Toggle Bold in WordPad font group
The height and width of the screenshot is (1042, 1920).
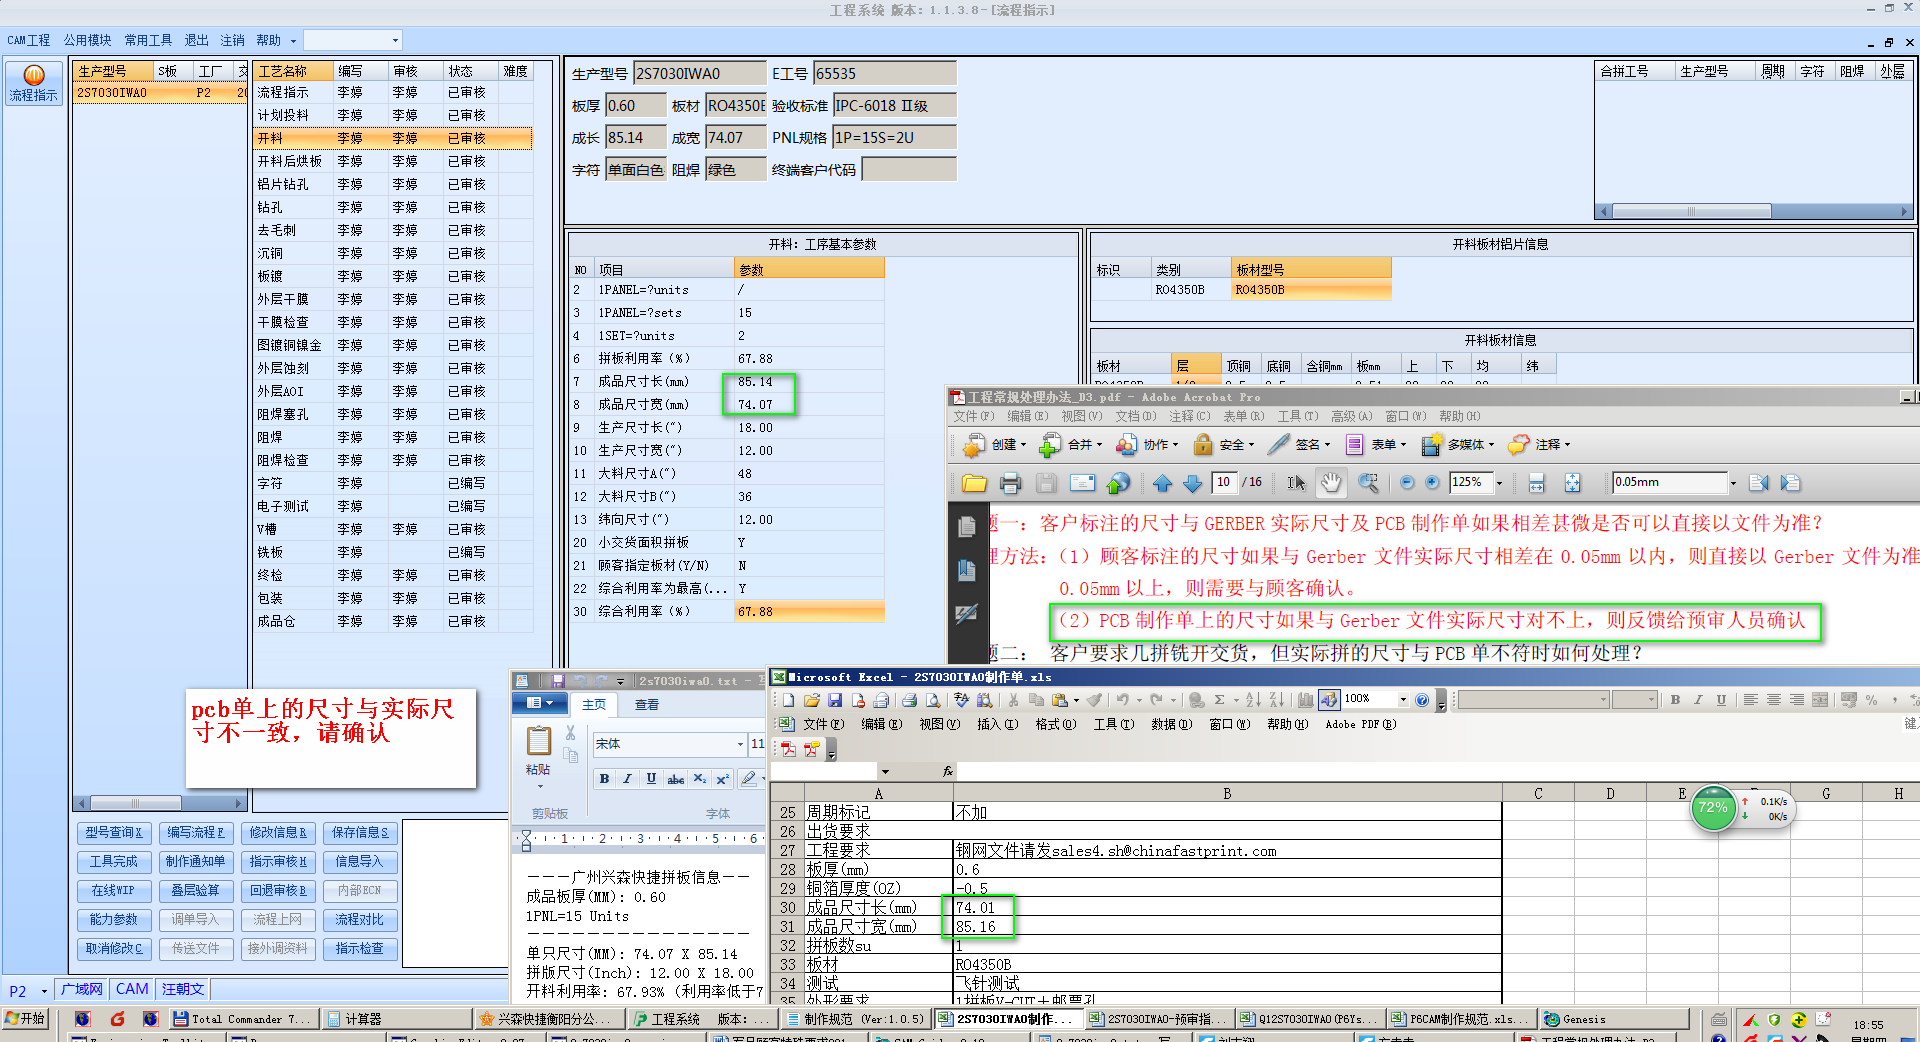(x=604, y=779)
